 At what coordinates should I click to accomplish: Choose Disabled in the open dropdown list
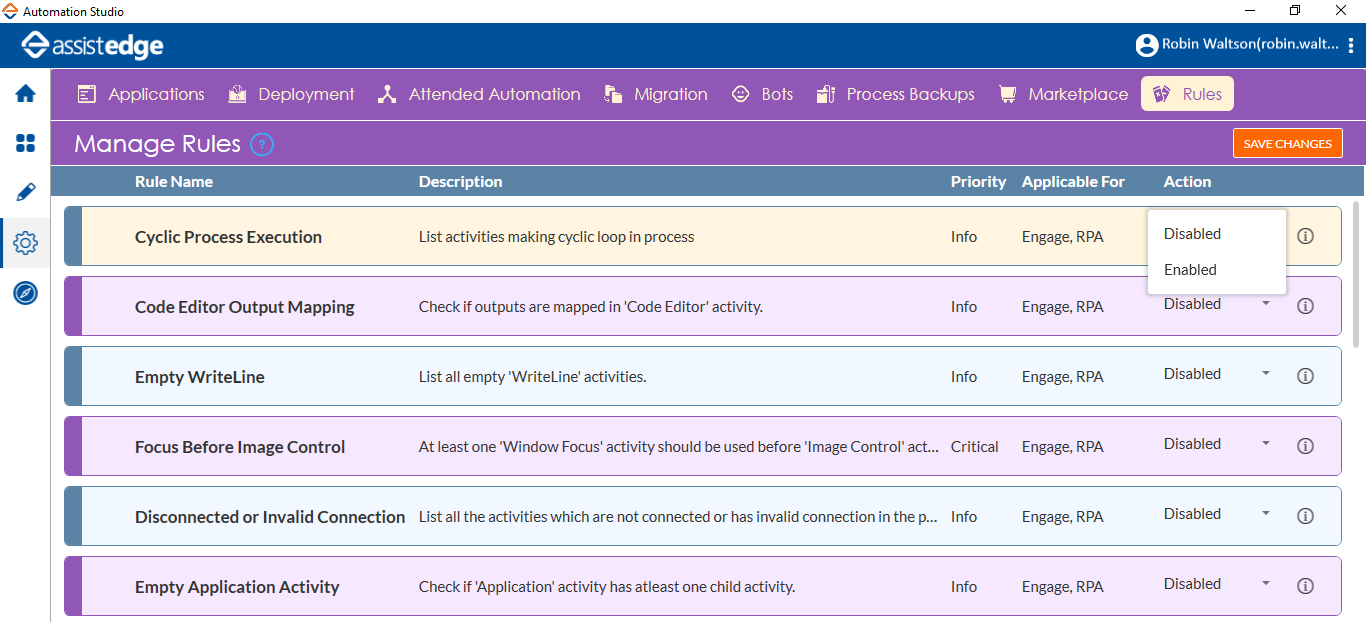(1192, 234)
